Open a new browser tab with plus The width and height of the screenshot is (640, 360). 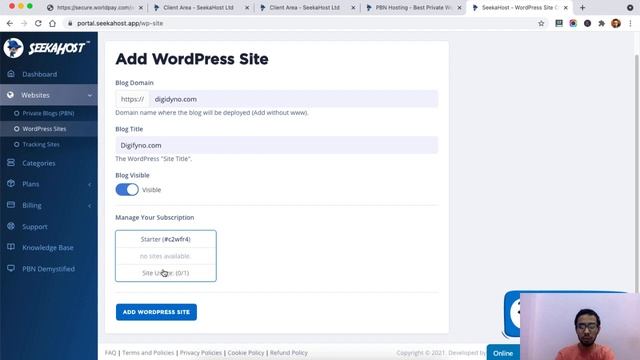[582, 7]
